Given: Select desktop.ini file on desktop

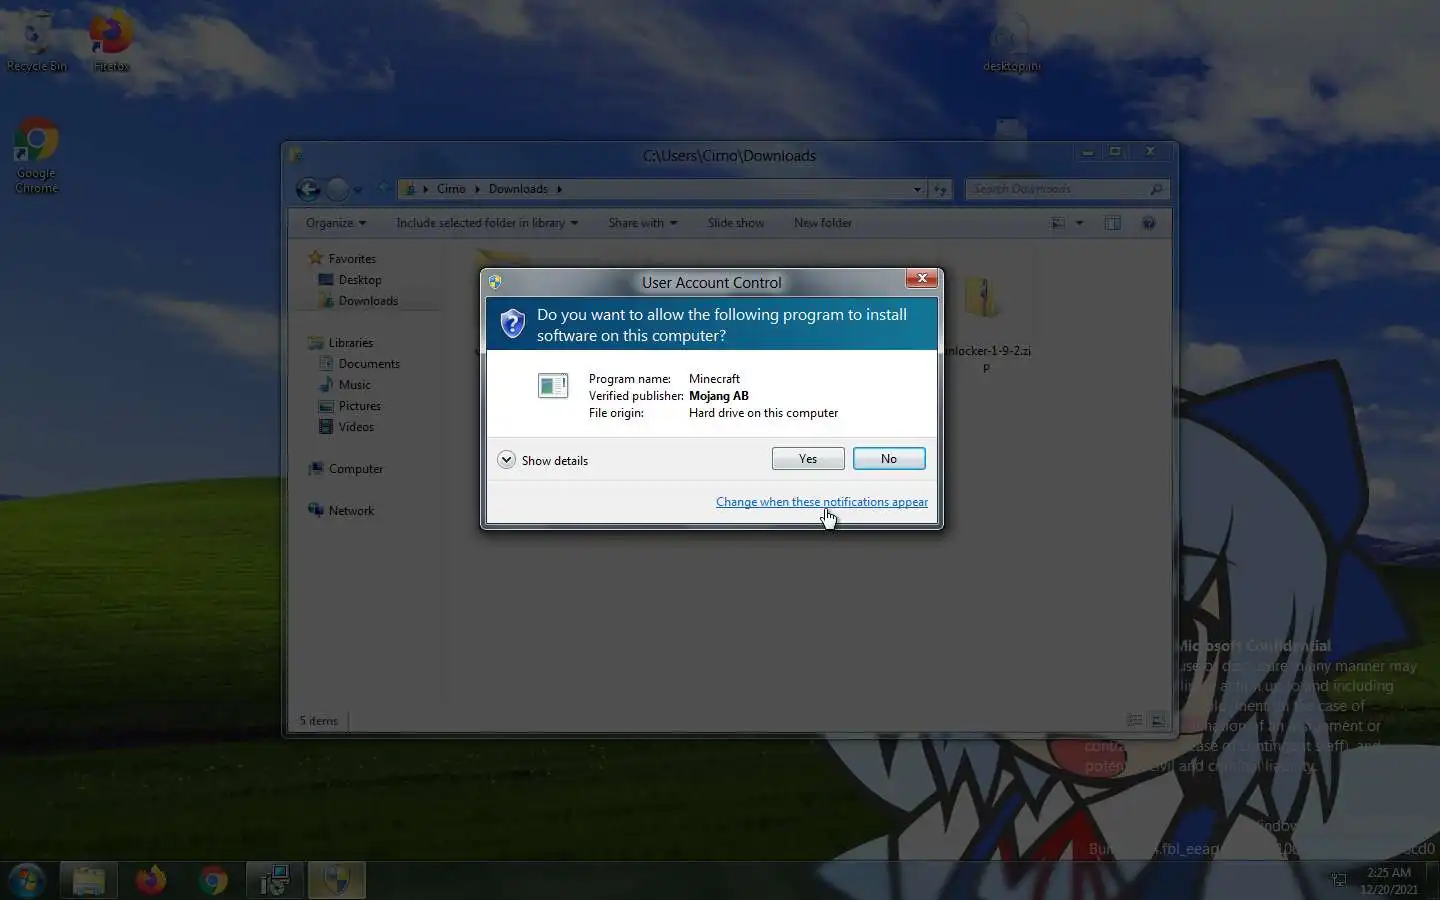Looking at the screenshot, I should click(1011, 42).
